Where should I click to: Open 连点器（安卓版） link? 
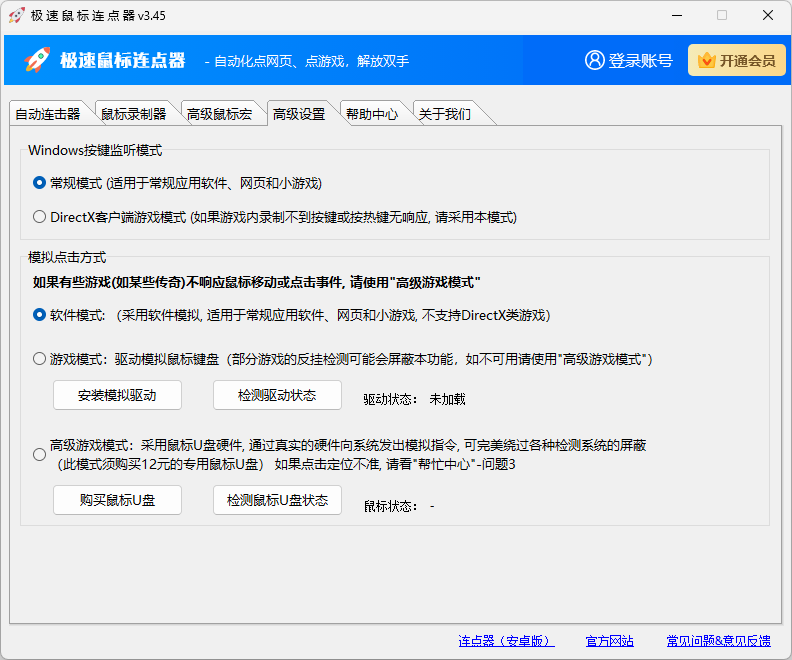tap(506, 641)
